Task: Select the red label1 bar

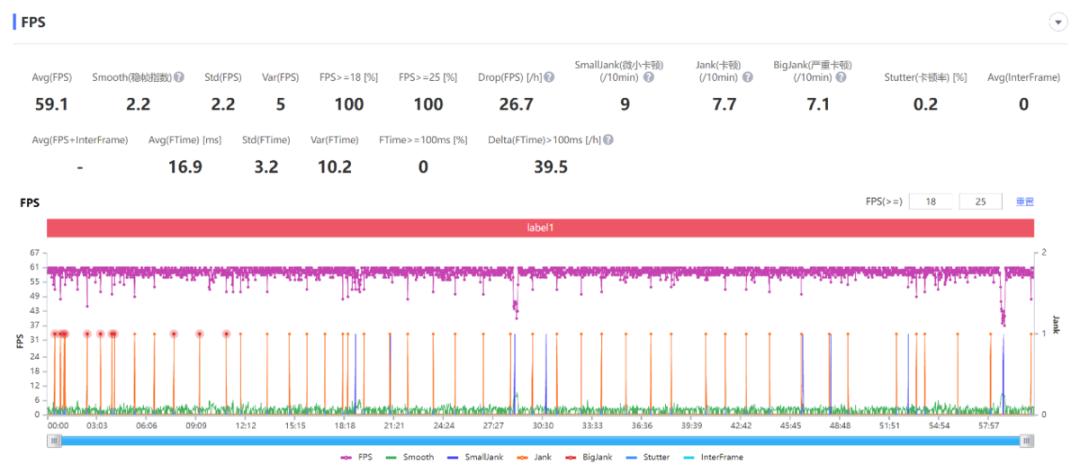Action: (540, 227)
